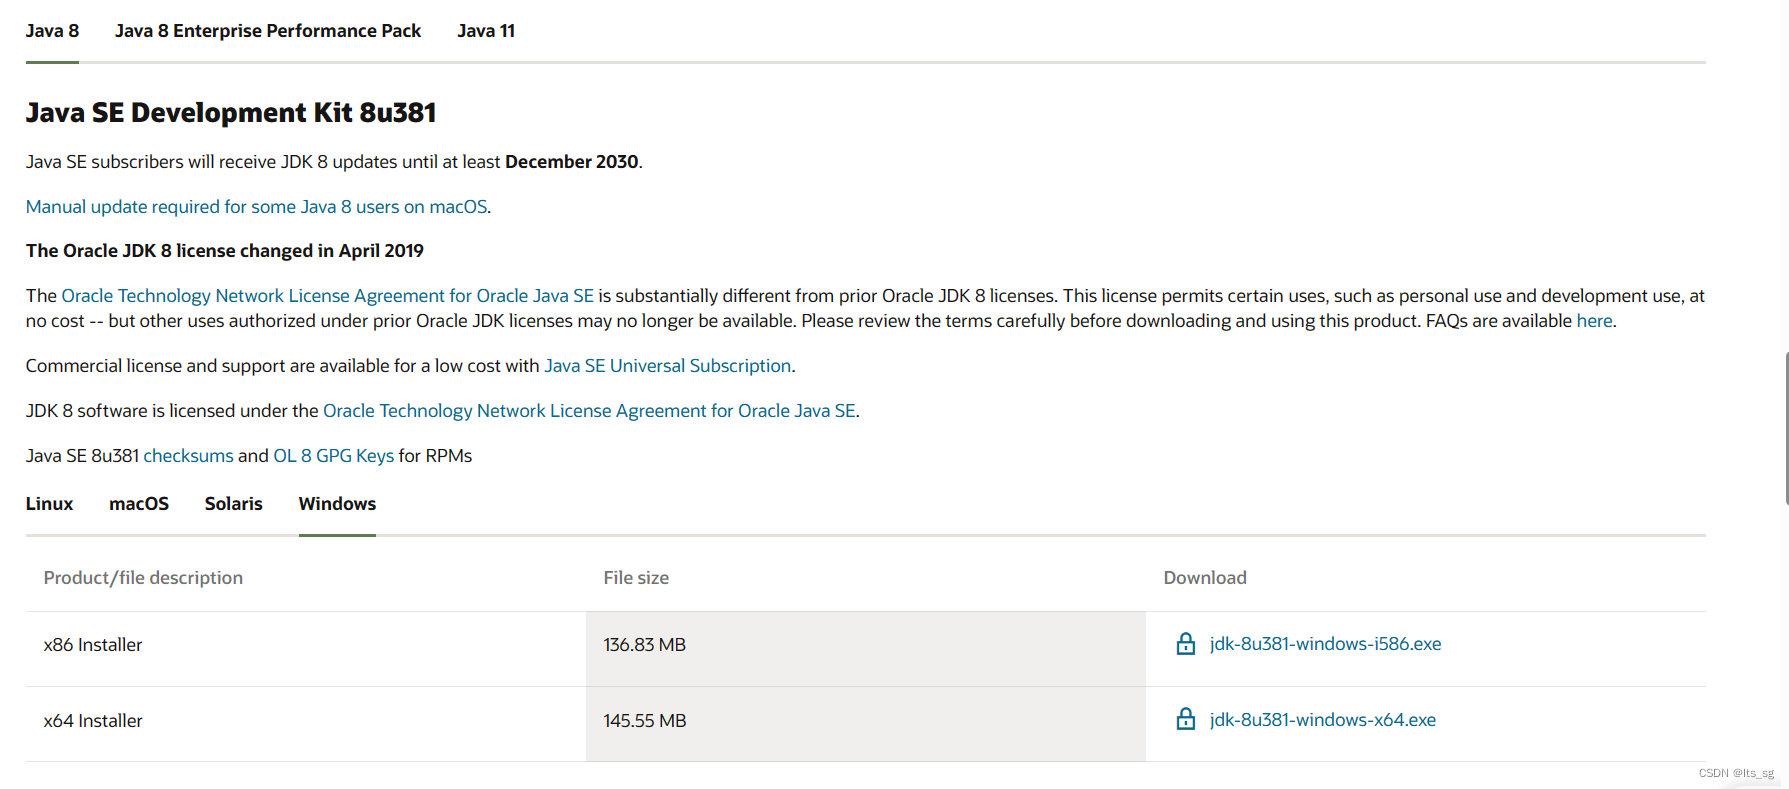The height and width of the screenshot is (789, 1789).
Task: Open the macOS manual update notice link
Action: pyautogui.click(x=257, y=207)
